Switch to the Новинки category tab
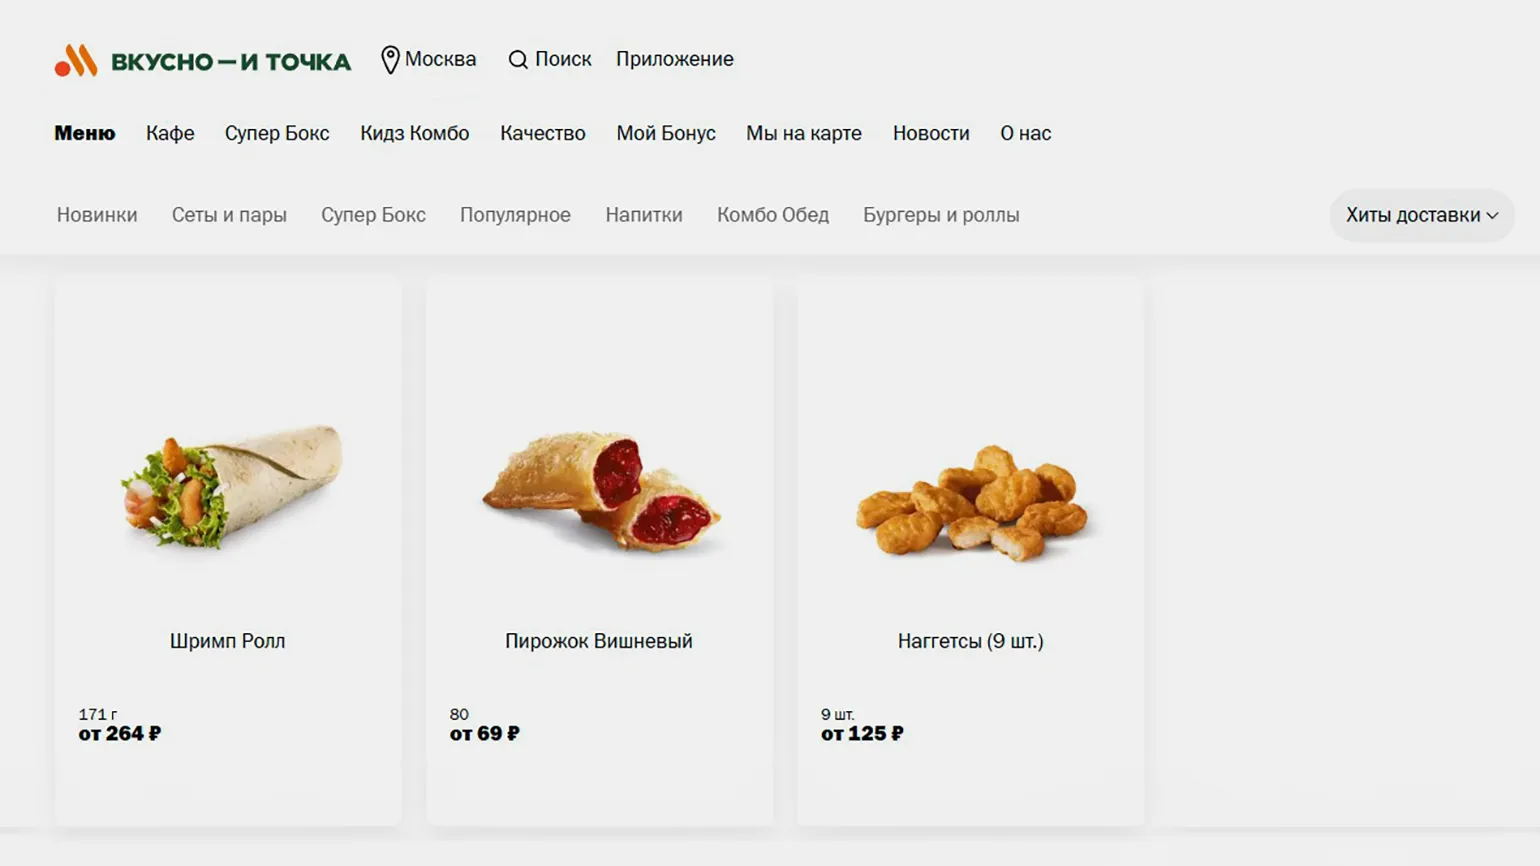Image resolution: width=1540 pixels, height=866 pixels. click(97, 215)
